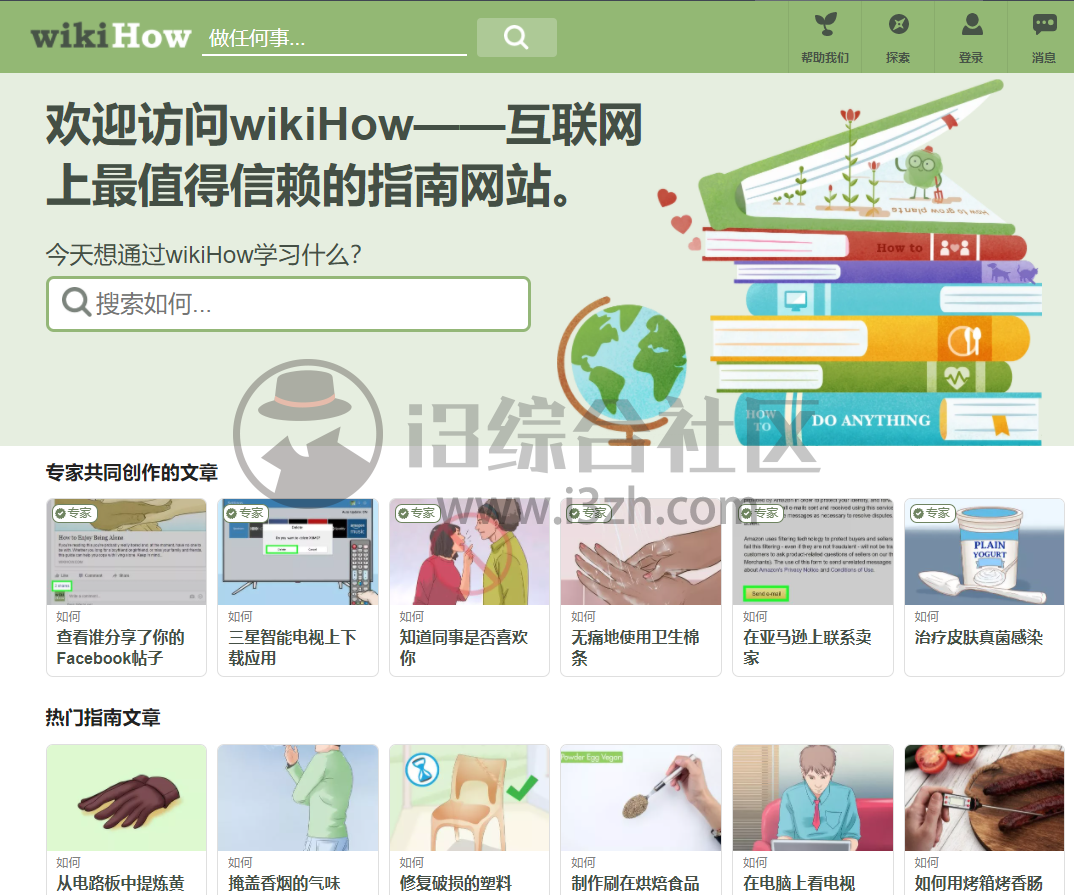Click the 专家共同创作的文章 section heading
The width and height of the screenshot is (1074, 895).
click(132, 472)
